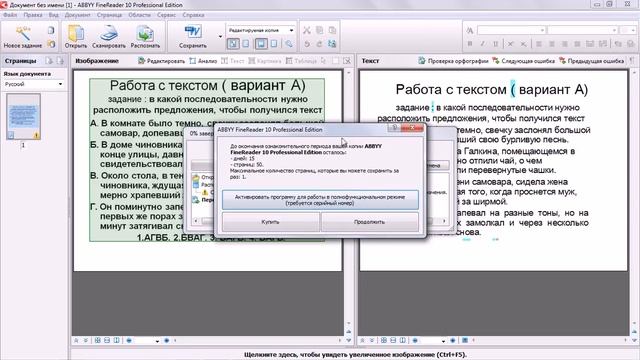Click the font style icon left of font box

coord(470,30)
